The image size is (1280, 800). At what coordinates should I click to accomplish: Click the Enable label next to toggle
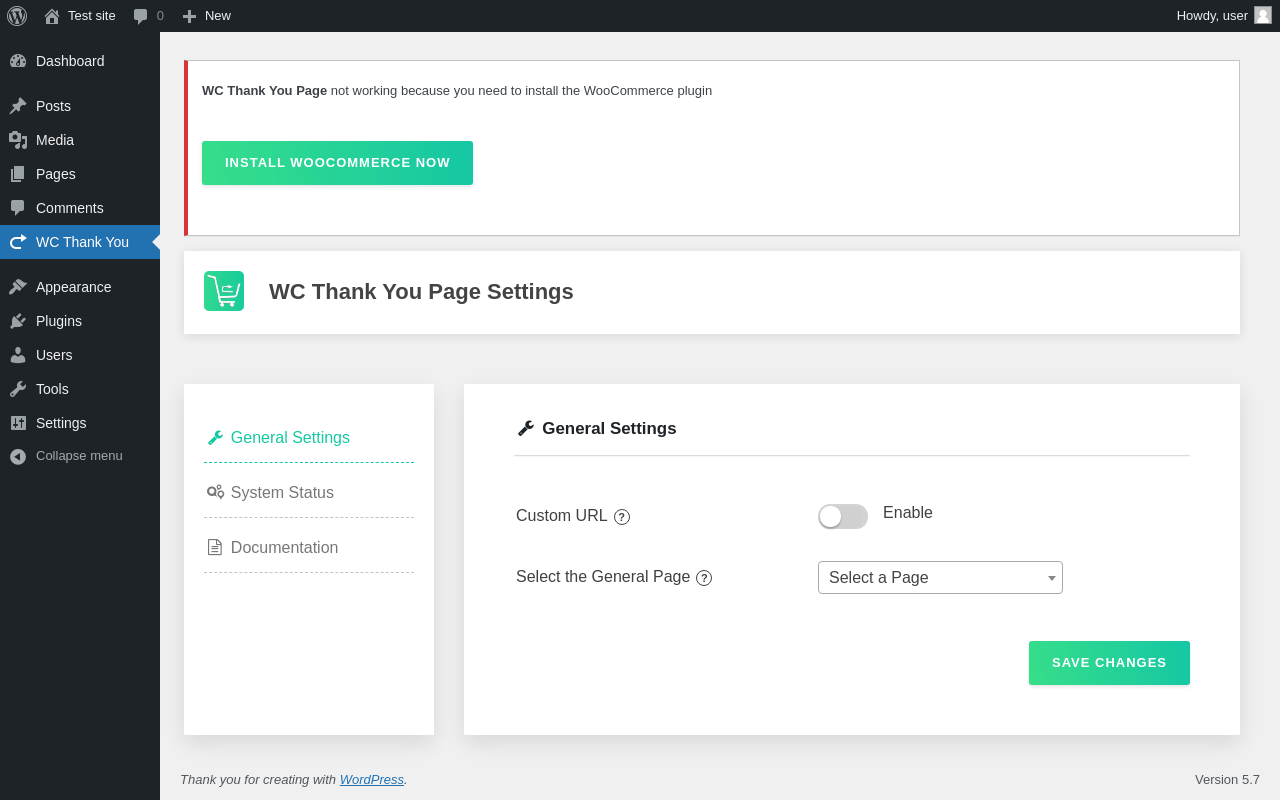908,513
